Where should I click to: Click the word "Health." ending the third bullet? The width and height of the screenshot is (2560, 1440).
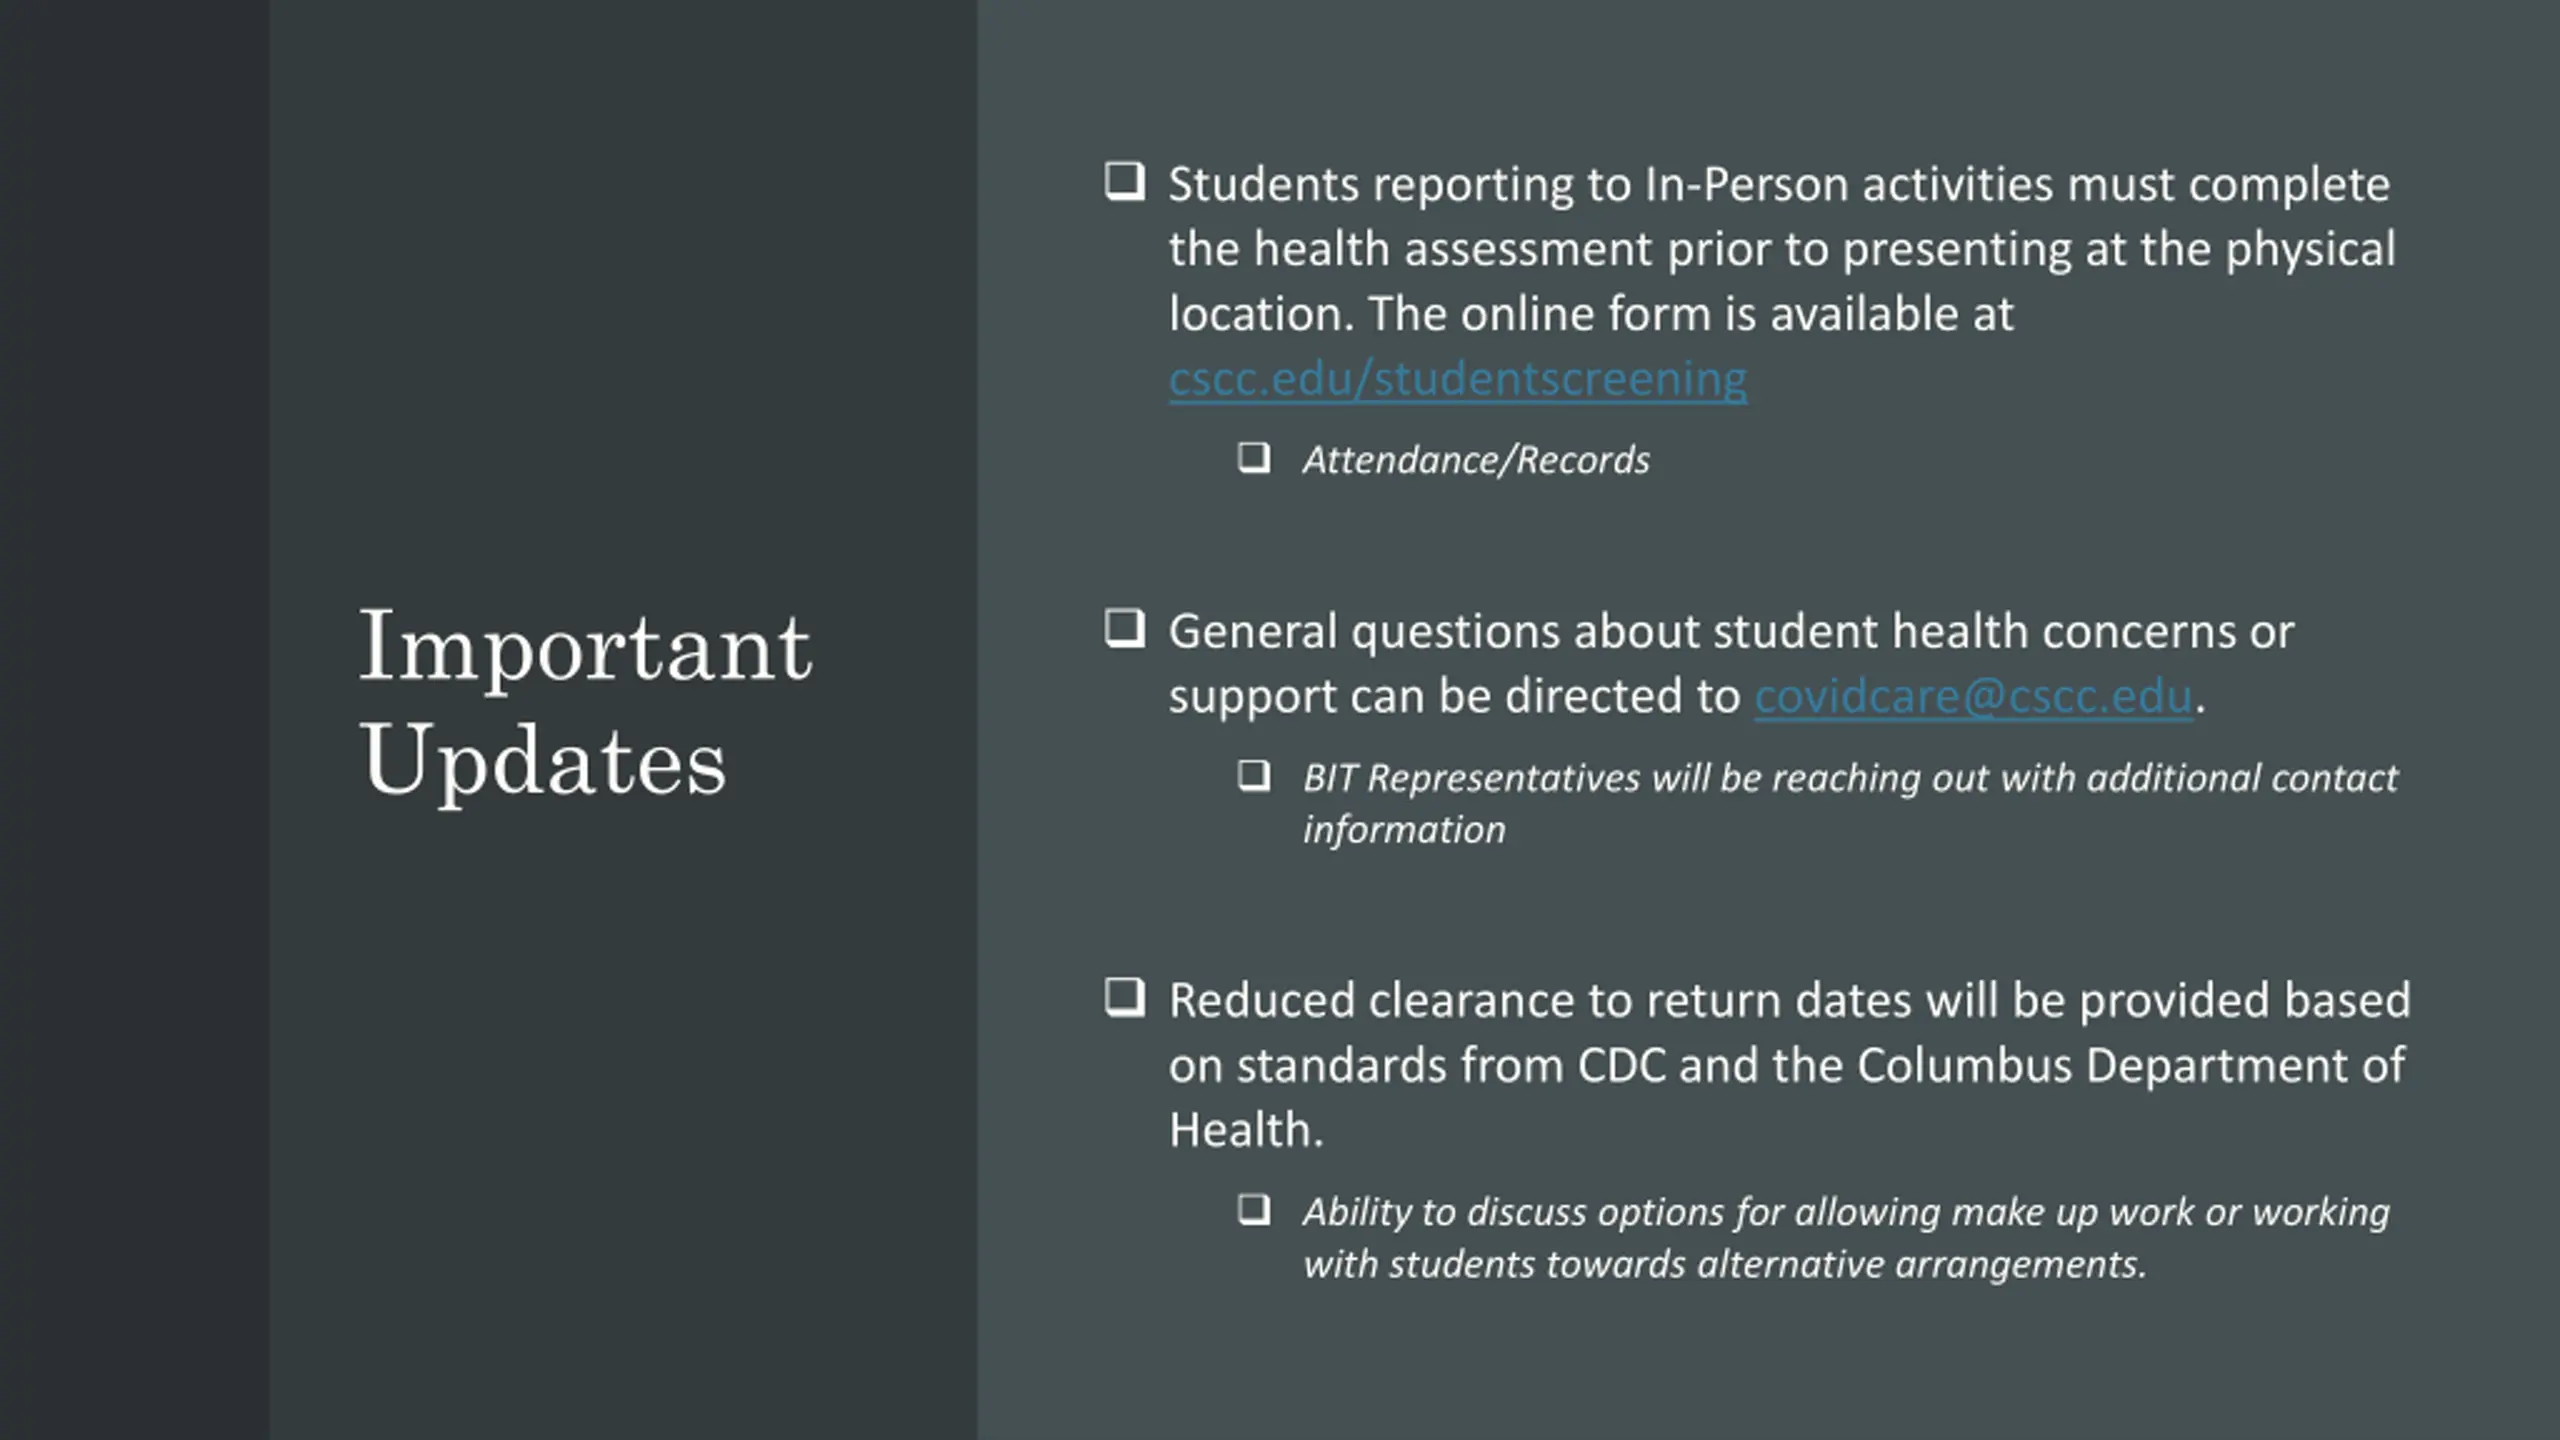[1246, 1130]
